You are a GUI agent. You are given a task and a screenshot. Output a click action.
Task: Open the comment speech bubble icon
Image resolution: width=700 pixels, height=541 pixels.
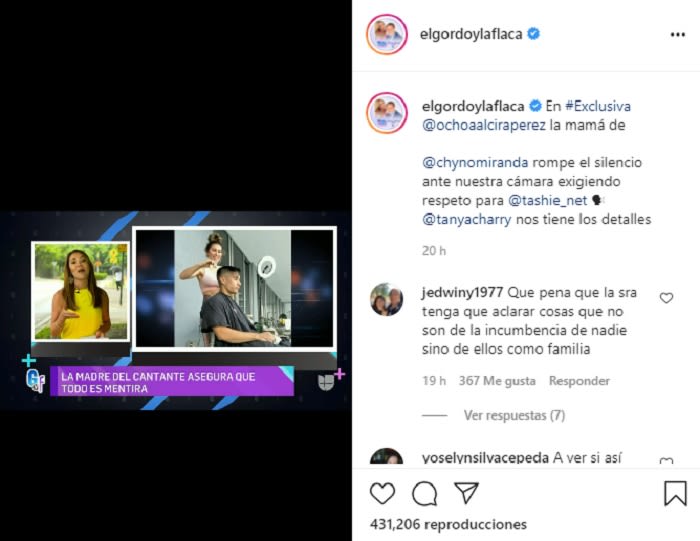(x=425, y=493)
